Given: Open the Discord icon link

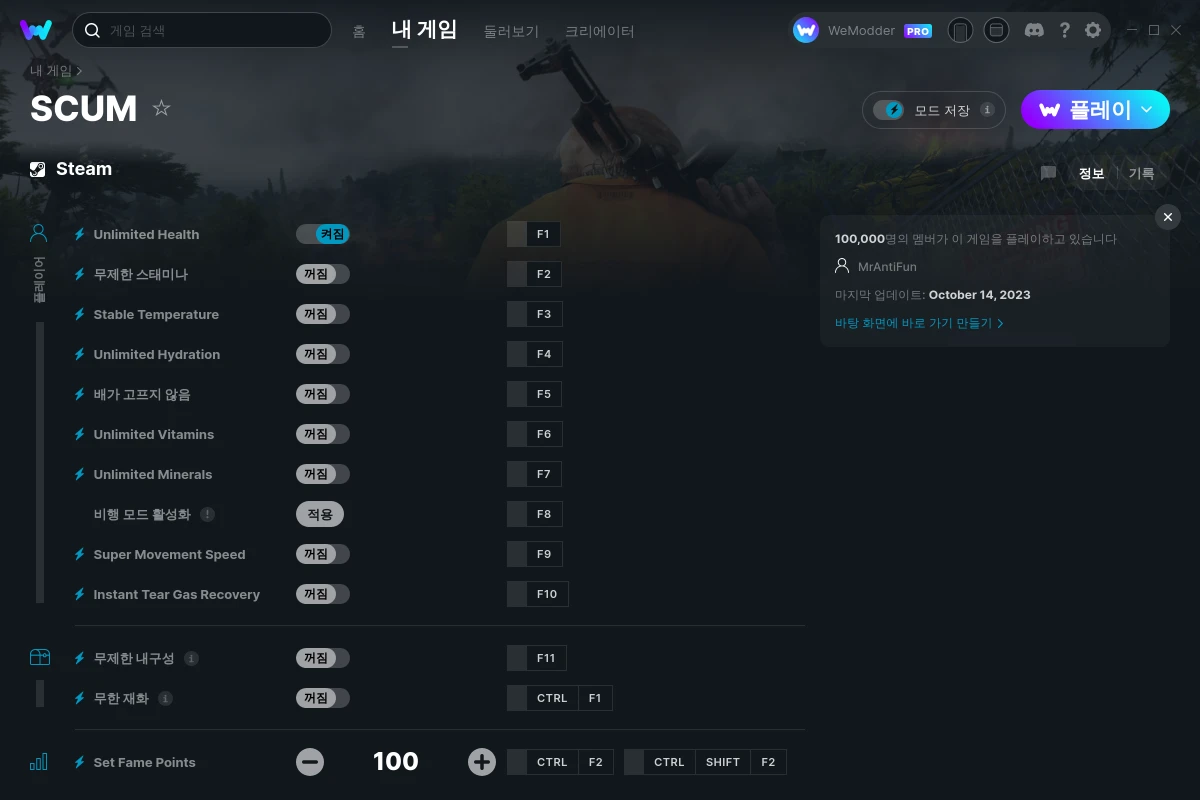Looking at the screenshot, I should (x=1034, y=30).
